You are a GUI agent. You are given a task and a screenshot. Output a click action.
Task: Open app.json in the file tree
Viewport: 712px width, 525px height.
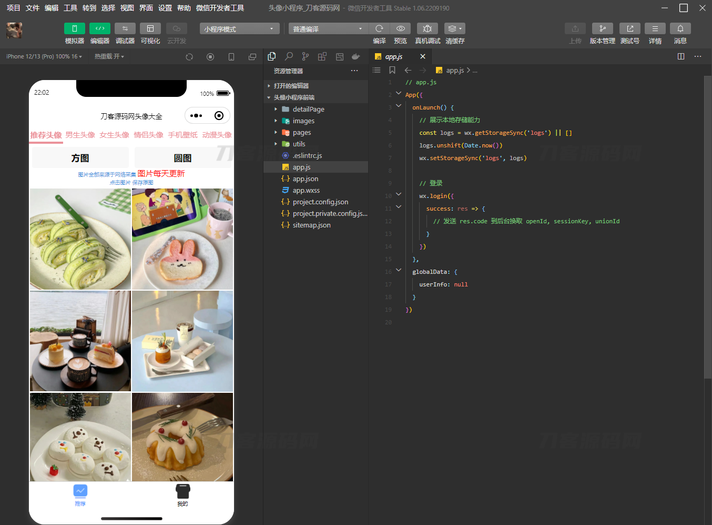click(305, 178)
